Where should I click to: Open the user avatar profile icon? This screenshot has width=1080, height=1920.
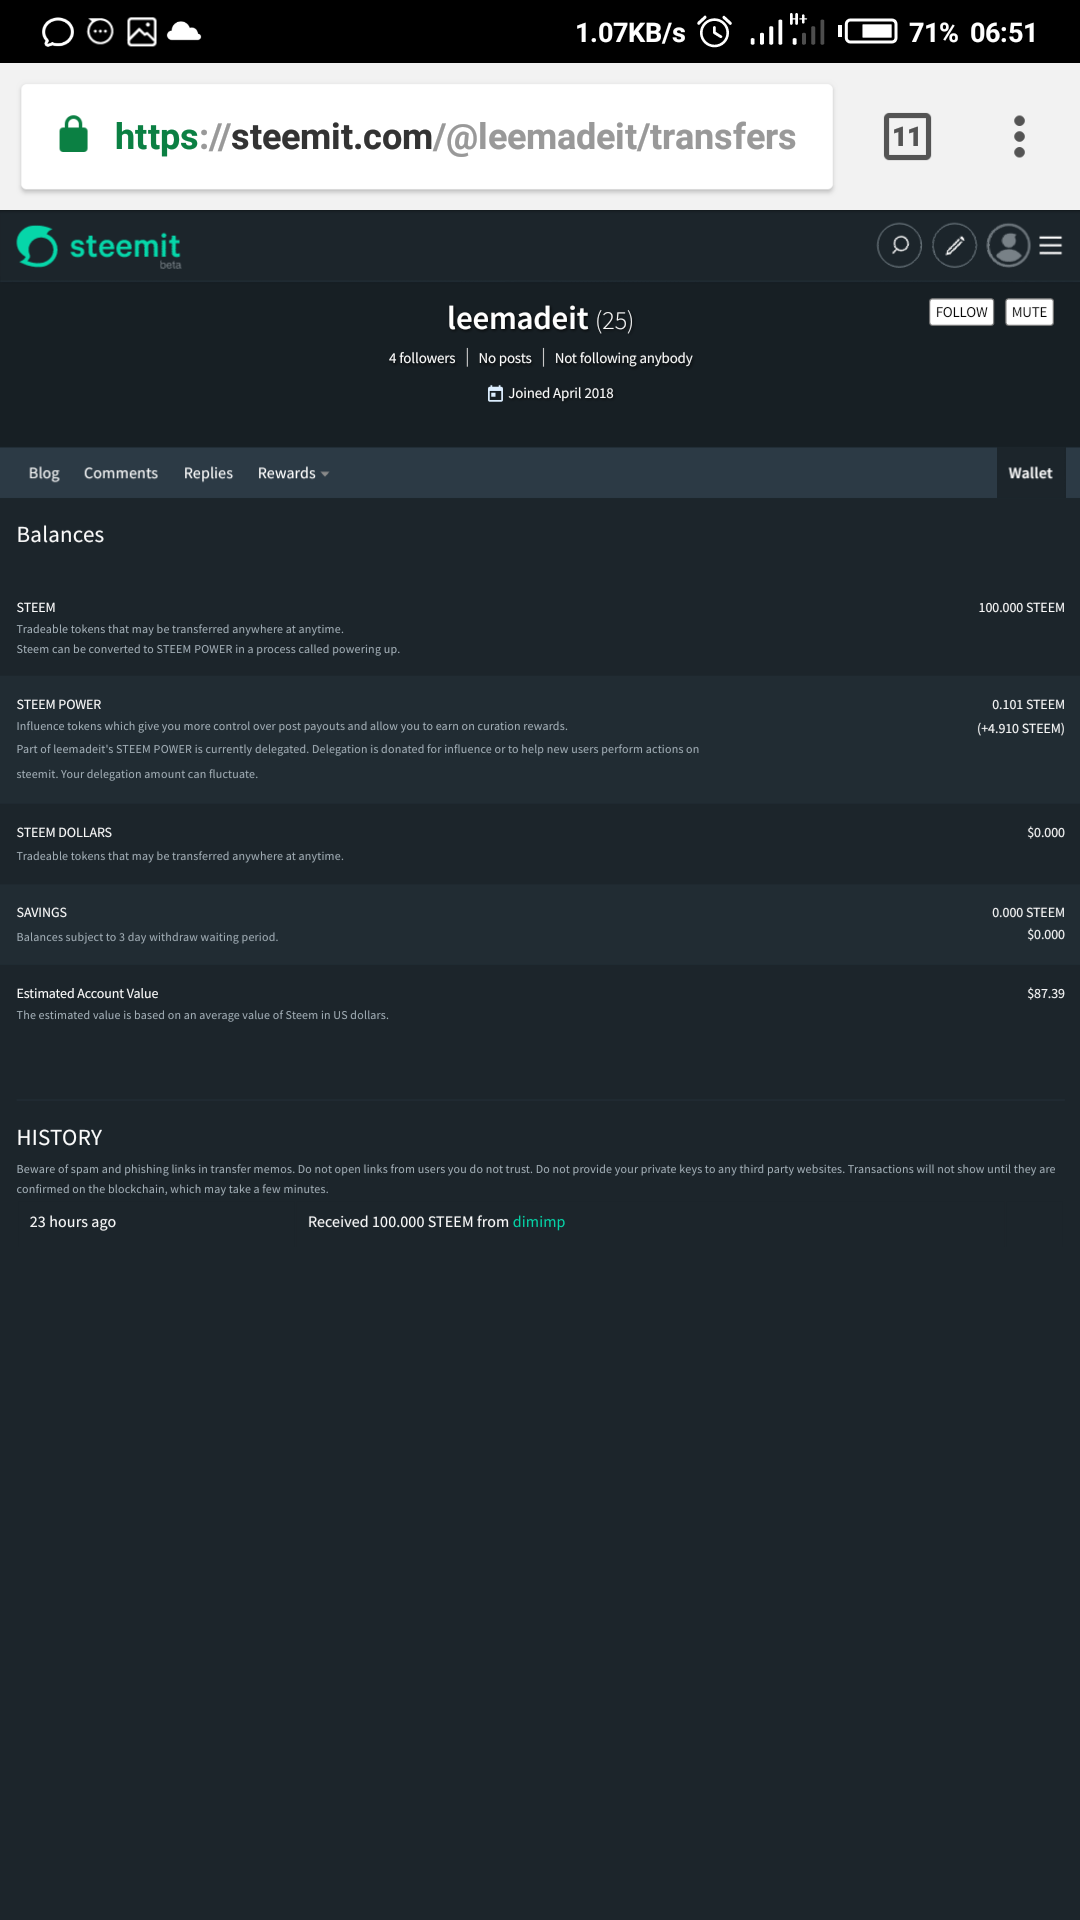(x=1008, y=245)
